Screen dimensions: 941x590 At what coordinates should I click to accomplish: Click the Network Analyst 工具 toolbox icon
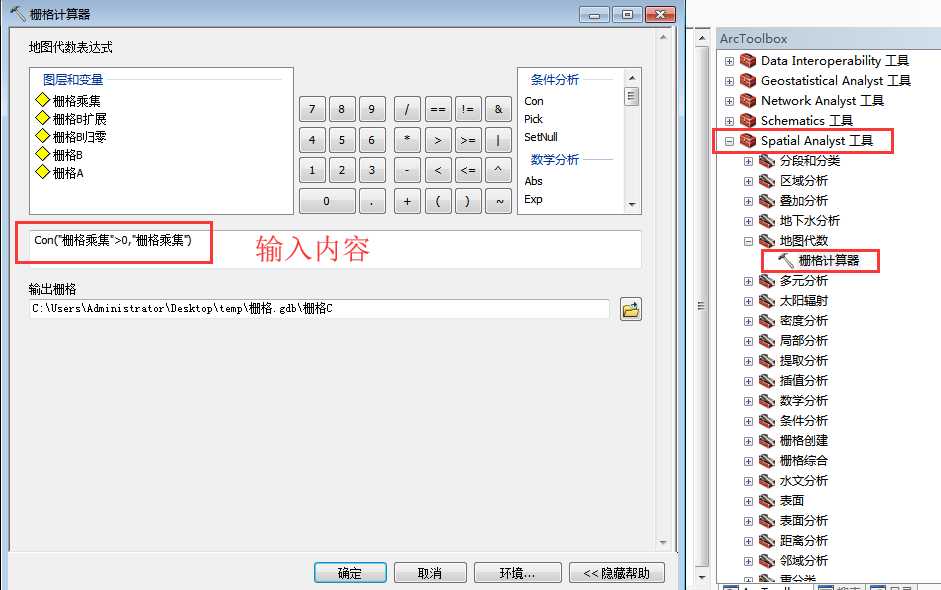tap(748, 100)
